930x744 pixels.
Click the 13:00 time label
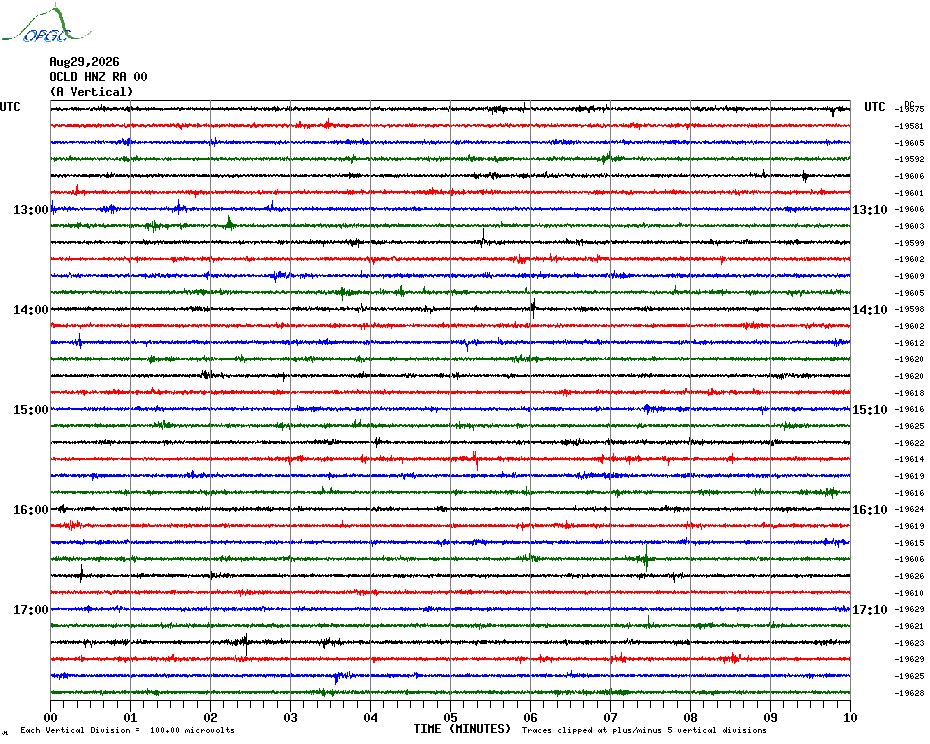point(31,209)
